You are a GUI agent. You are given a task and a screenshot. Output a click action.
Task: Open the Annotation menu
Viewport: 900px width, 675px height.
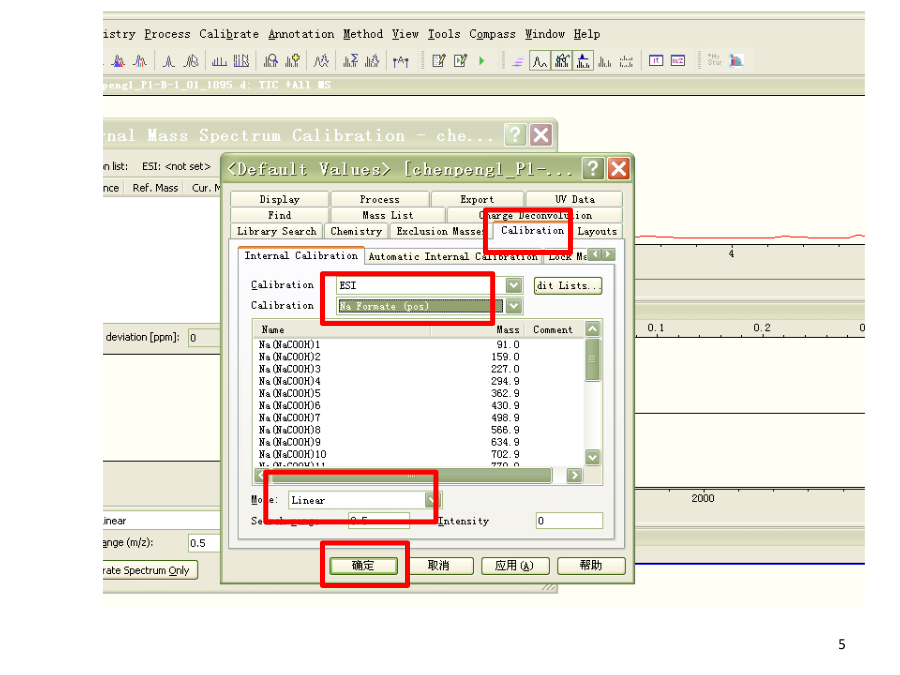301,34
